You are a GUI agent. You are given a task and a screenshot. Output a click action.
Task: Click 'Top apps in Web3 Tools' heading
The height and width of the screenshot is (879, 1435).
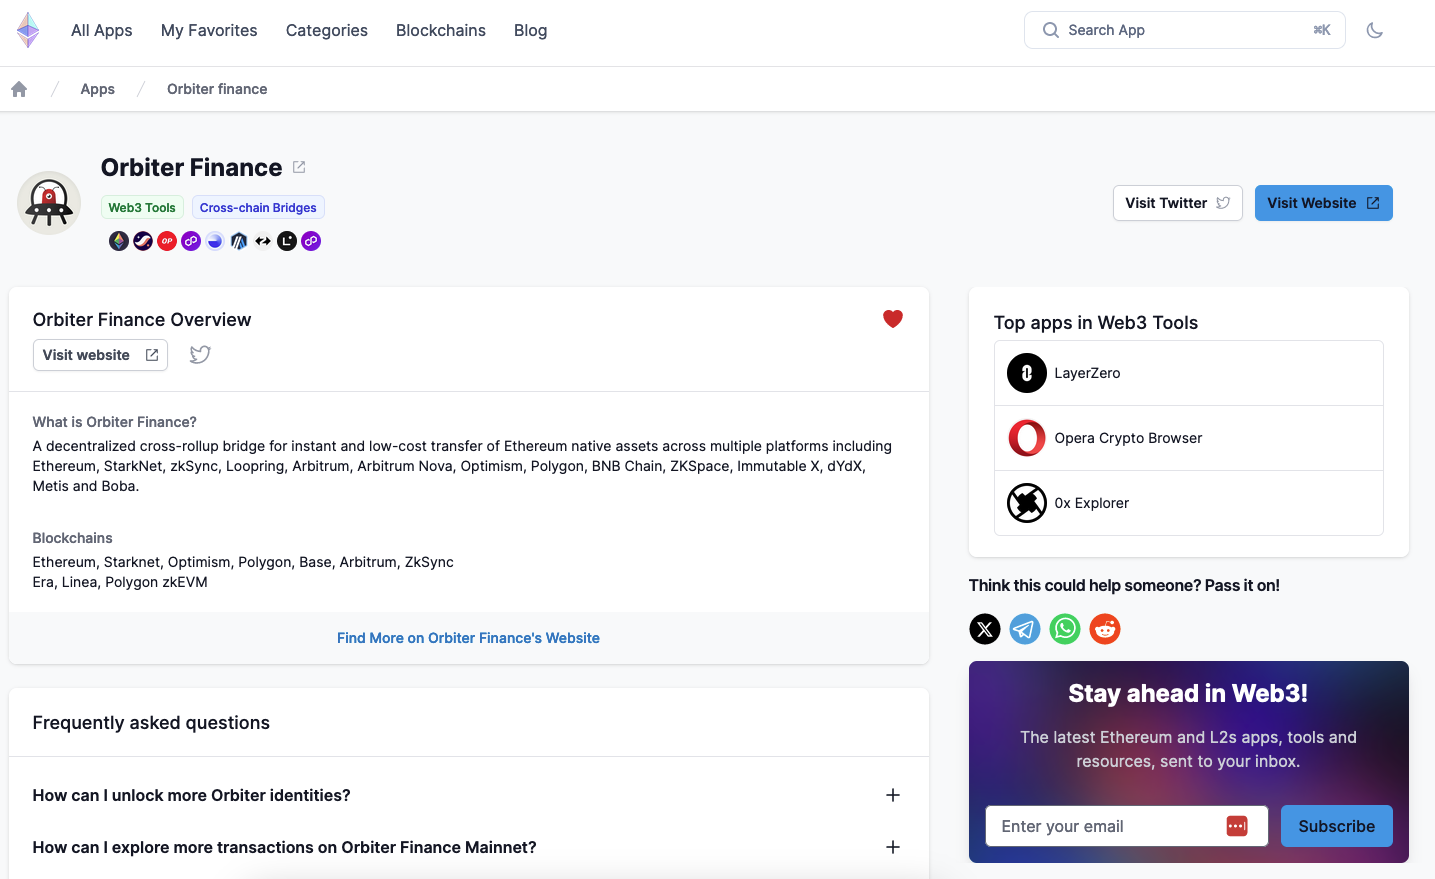pos(1096,323)
